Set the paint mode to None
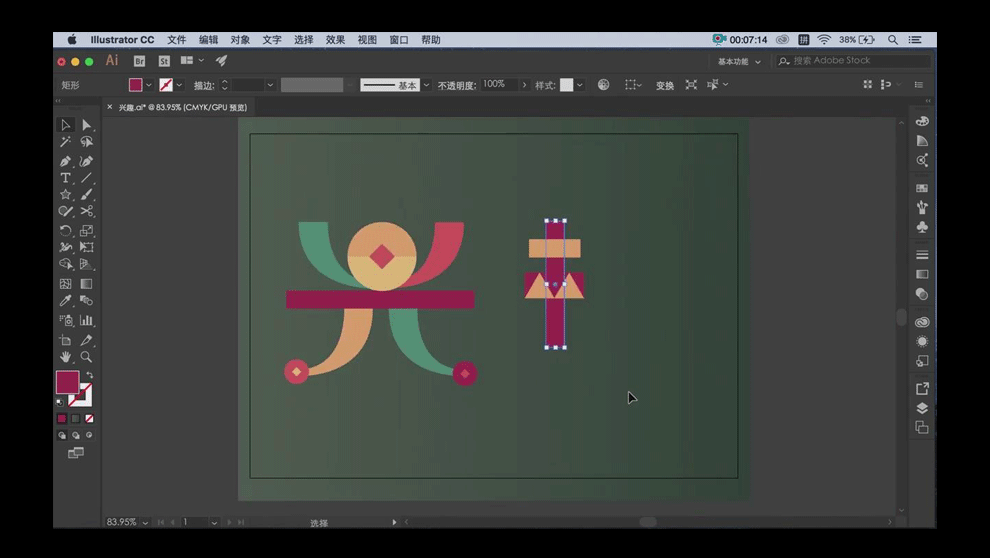This screenshot has width=990, height=558. tap(89, 418)
